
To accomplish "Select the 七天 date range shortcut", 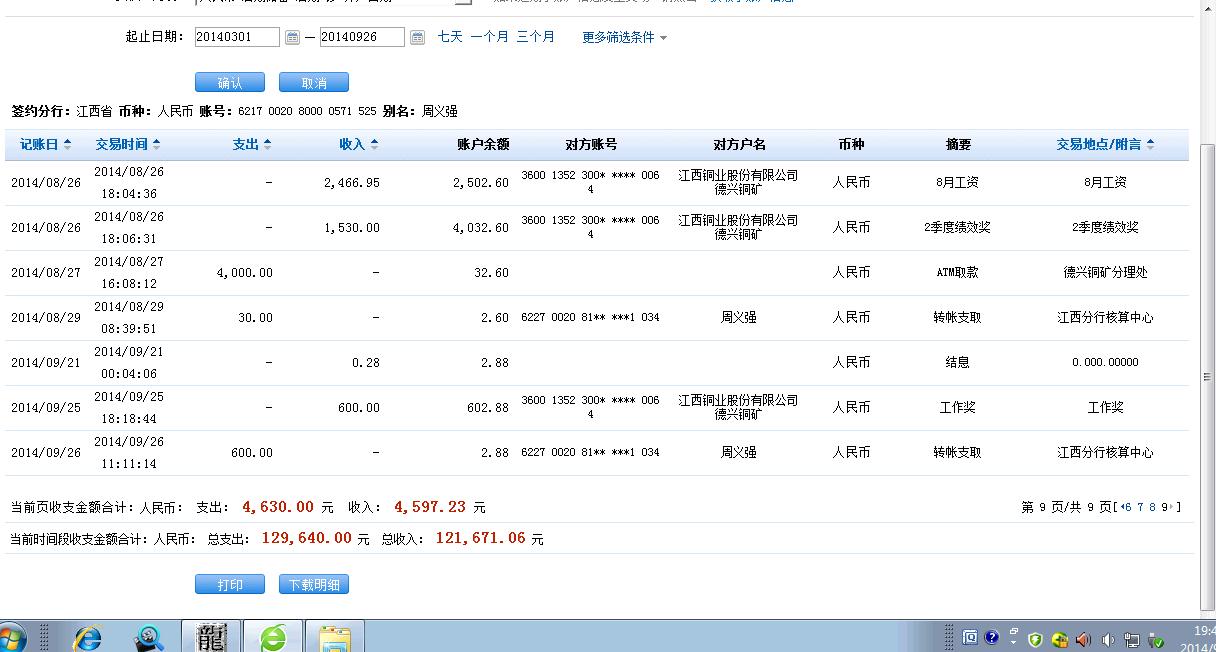I will [x=450, y=36].
